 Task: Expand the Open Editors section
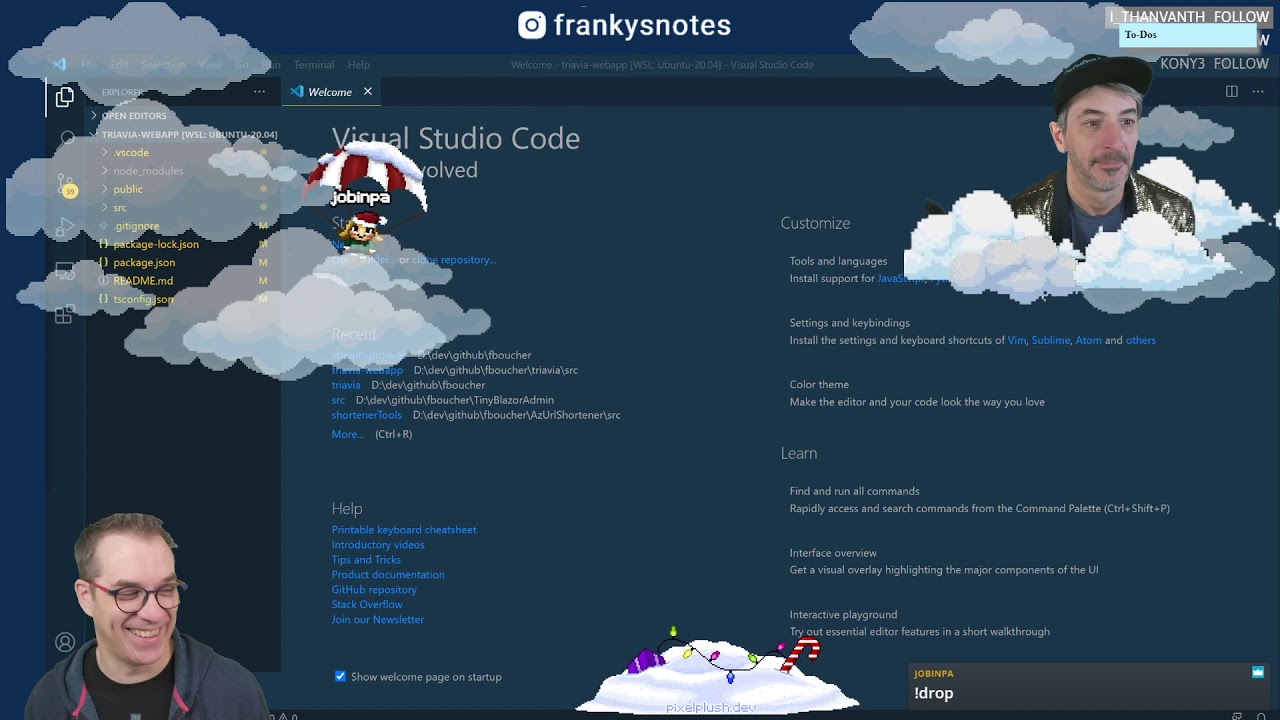[x=134, y=116]
